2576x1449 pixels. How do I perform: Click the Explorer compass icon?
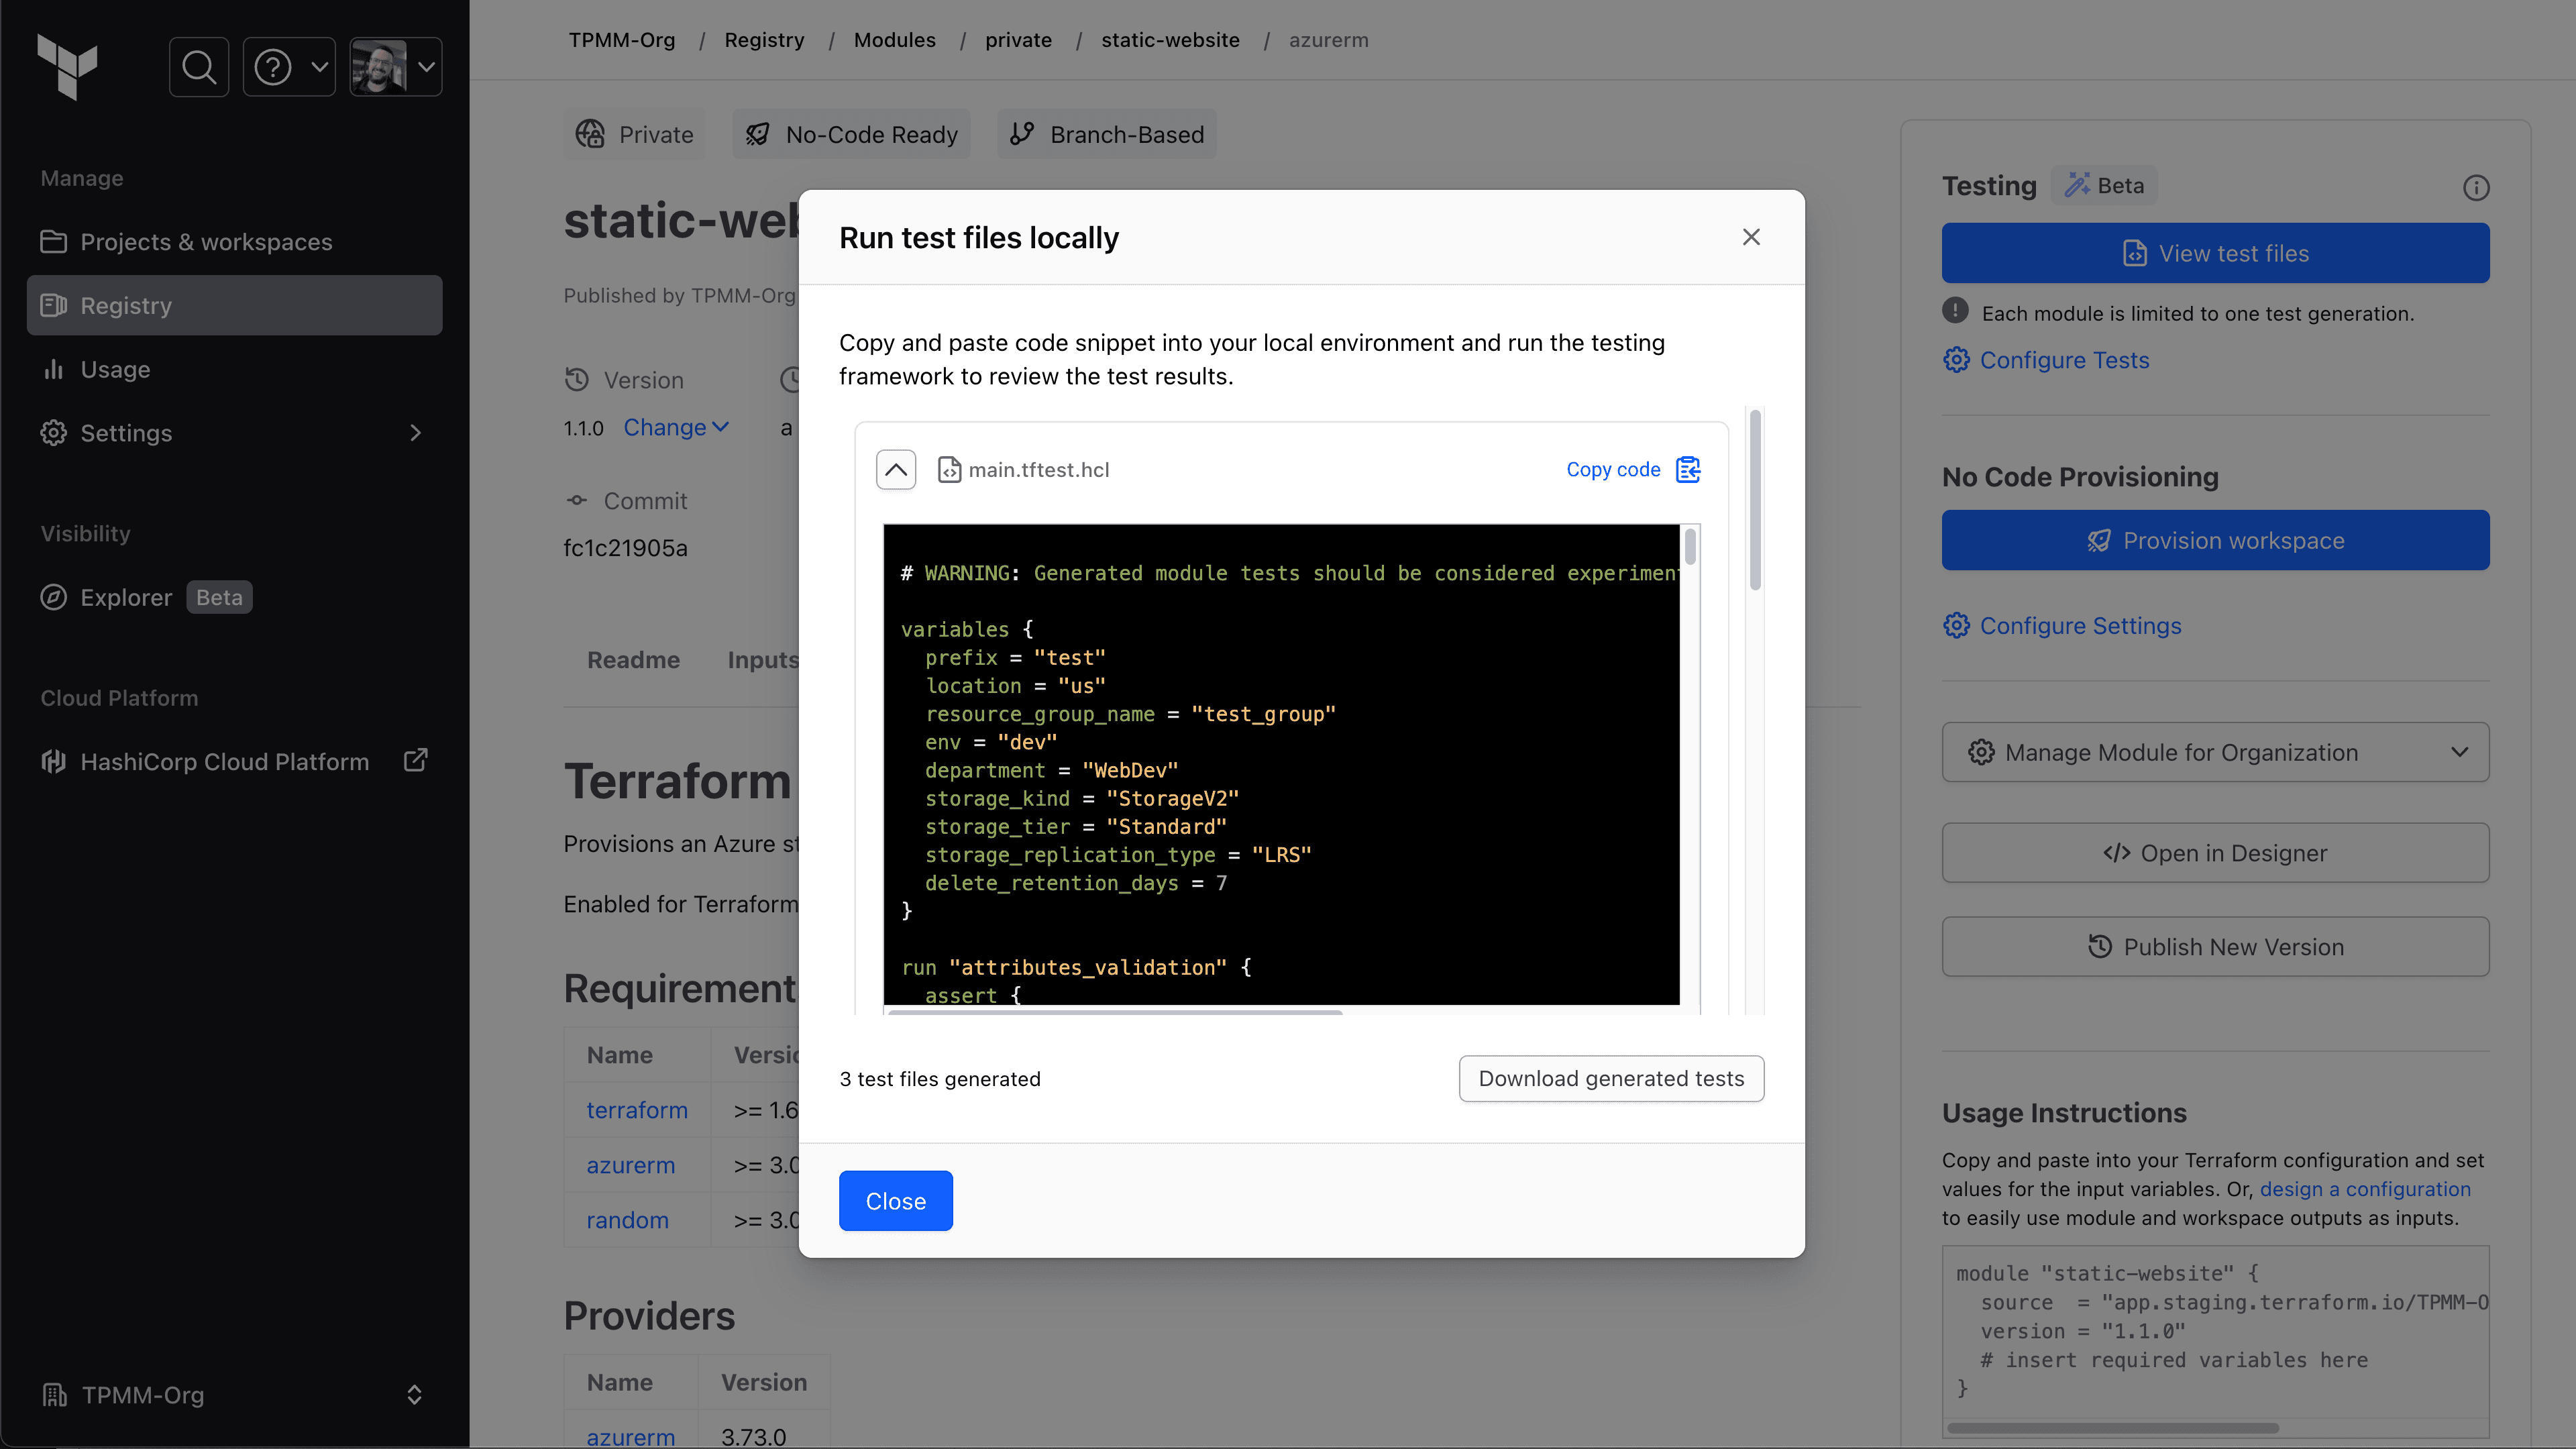pyautogui.click(x=53, y=597)
